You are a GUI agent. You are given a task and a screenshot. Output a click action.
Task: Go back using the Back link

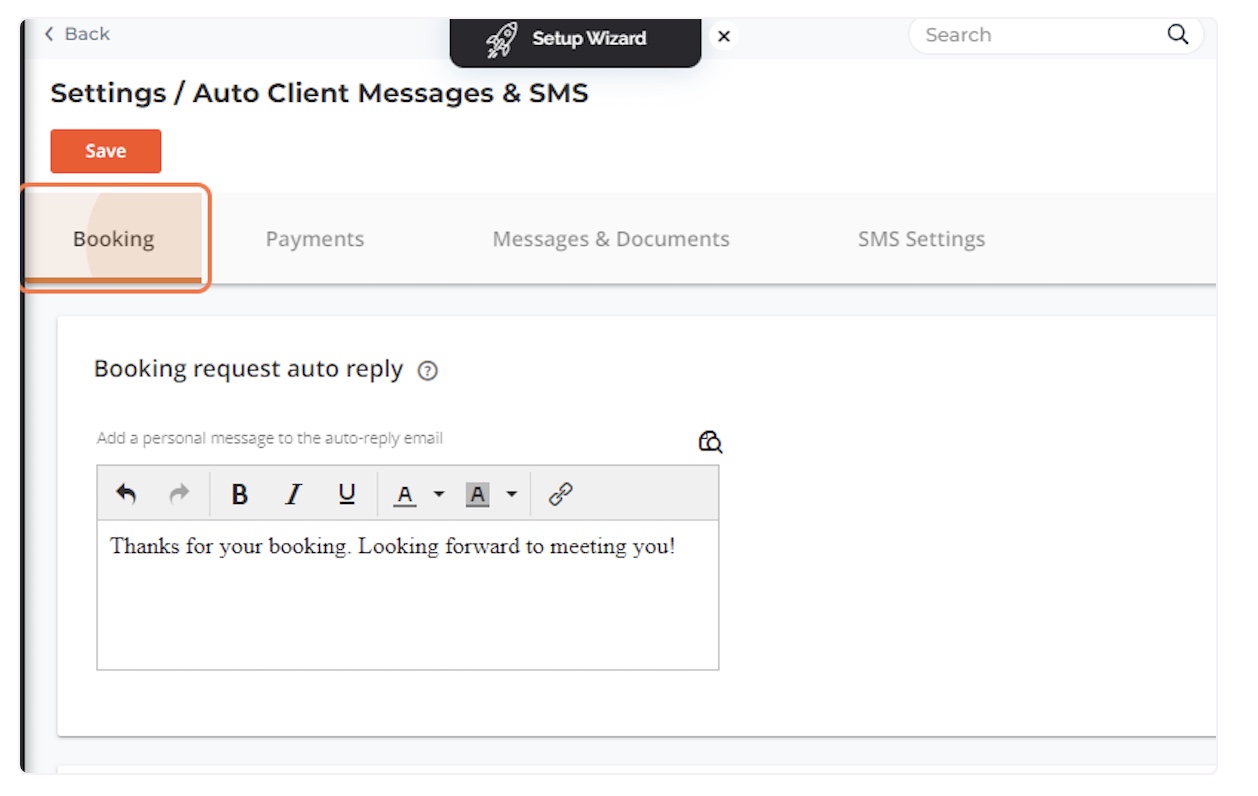tap(77, 34)
